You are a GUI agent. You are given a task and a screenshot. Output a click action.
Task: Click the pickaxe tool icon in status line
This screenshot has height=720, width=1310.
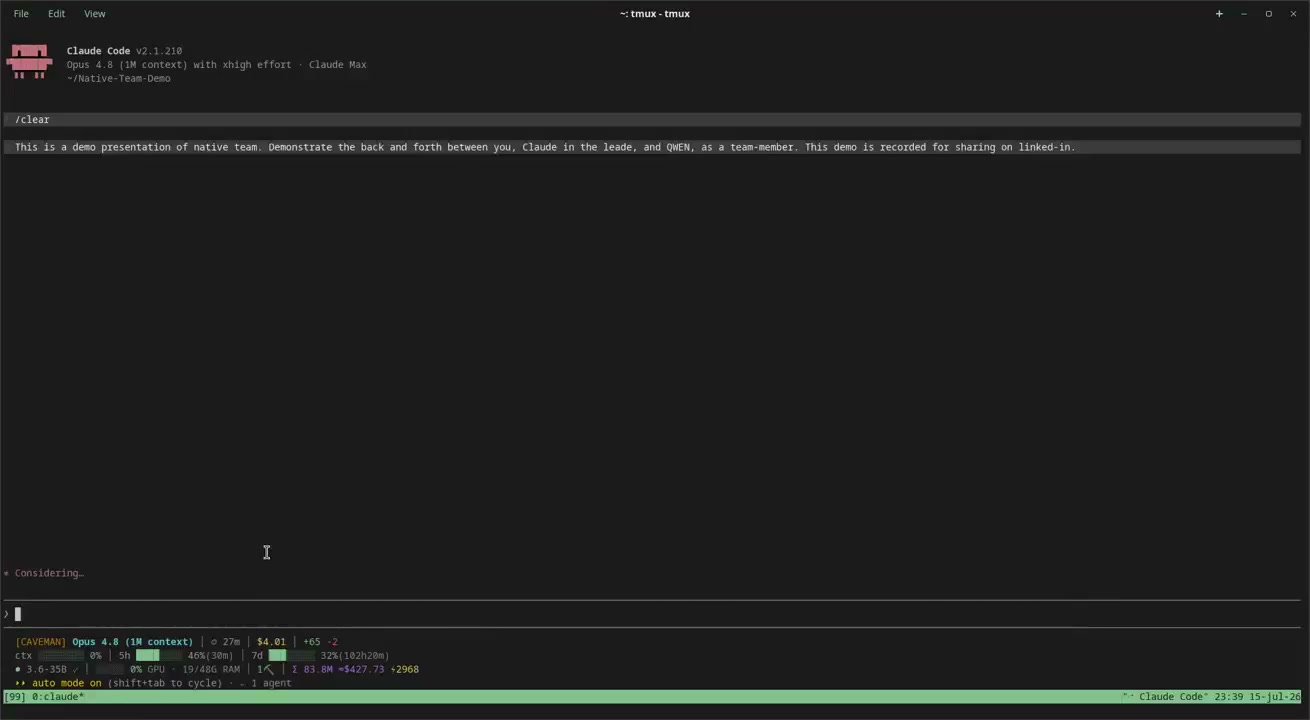point(269,669)
